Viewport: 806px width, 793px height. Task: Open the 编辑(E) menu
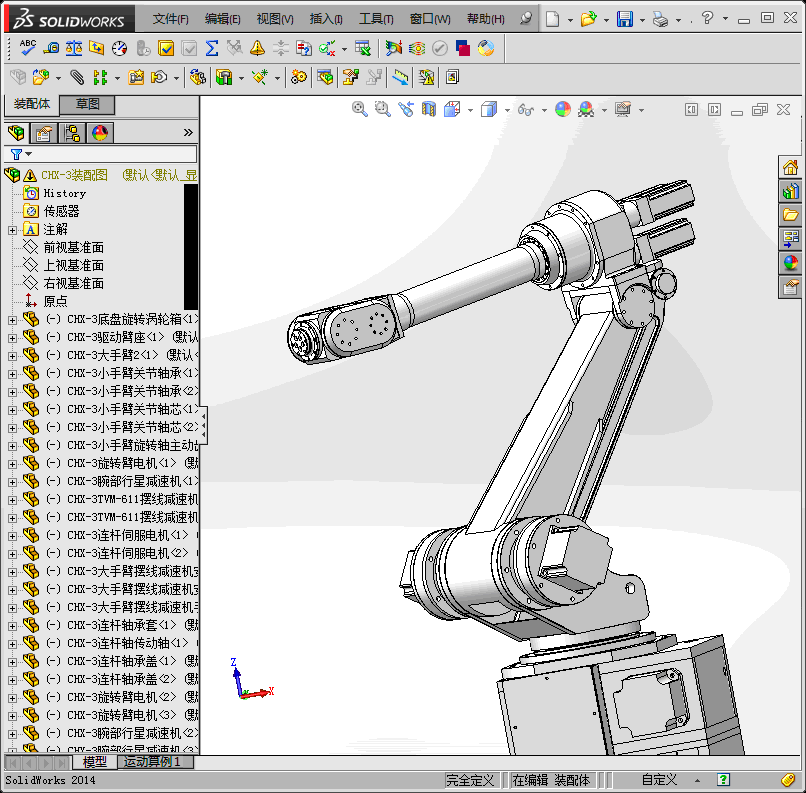point(223,19)
